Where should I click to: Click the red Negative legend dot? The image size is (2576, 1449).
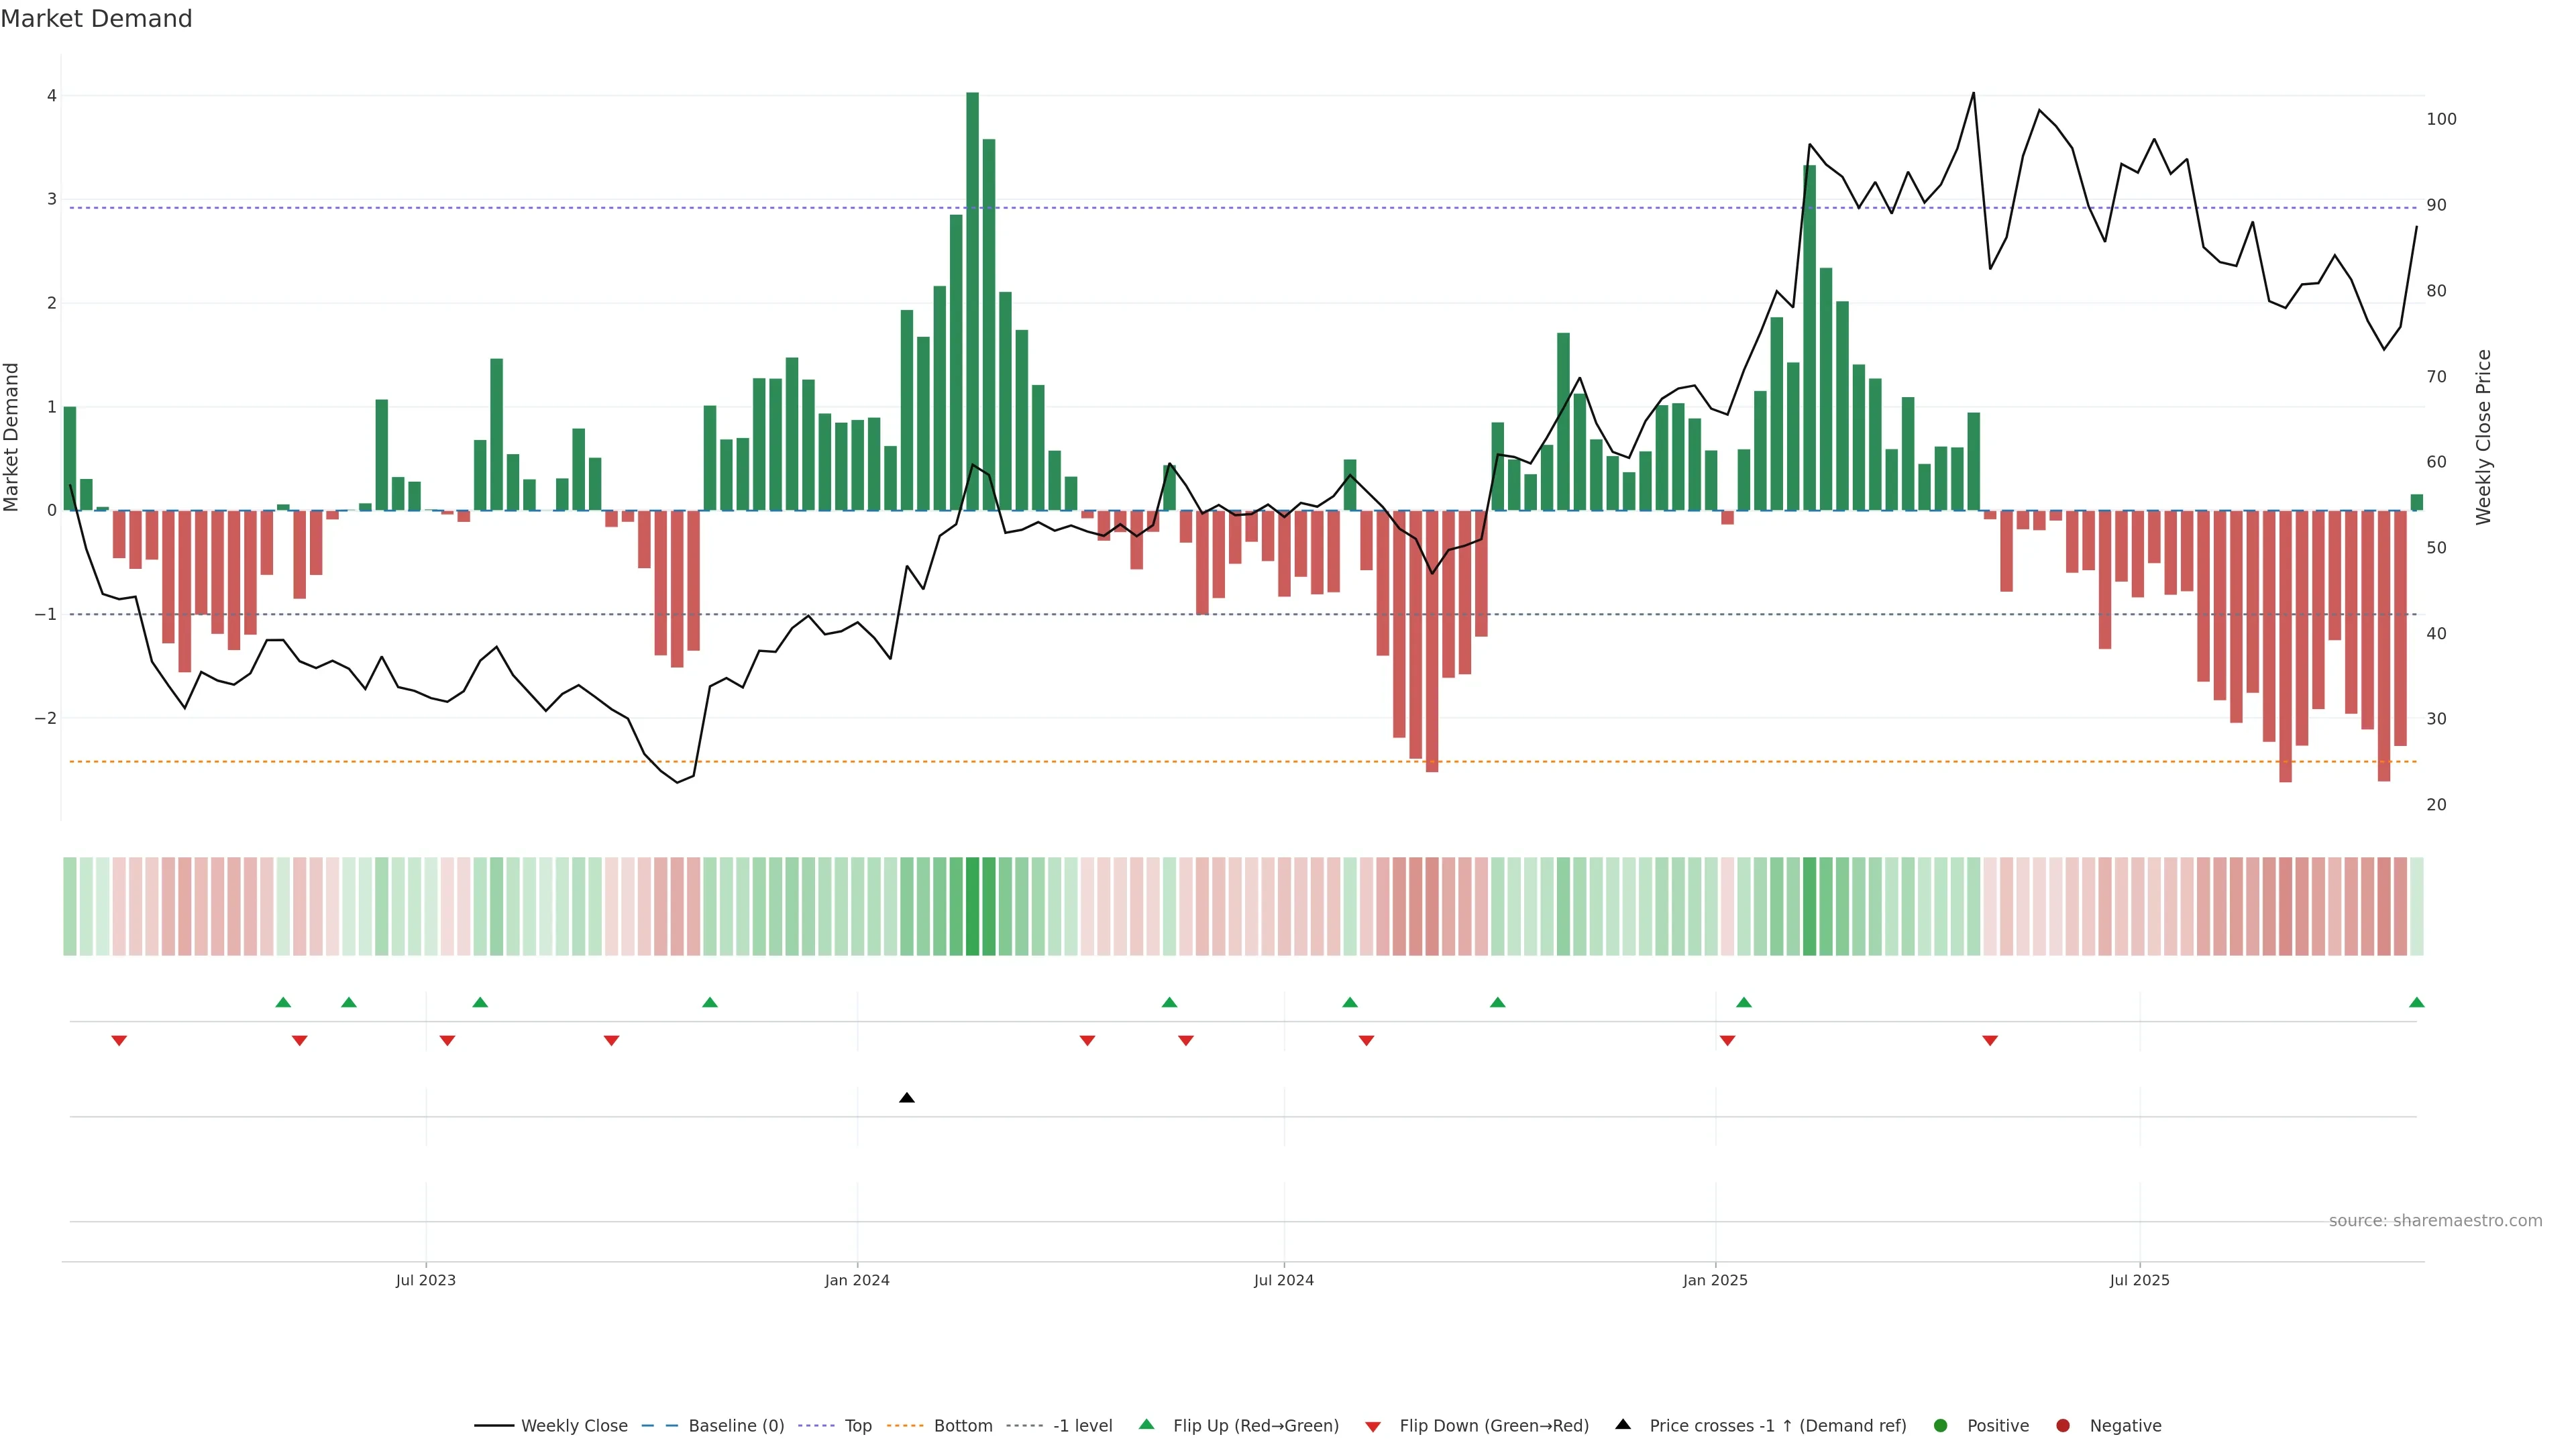2063,1425
